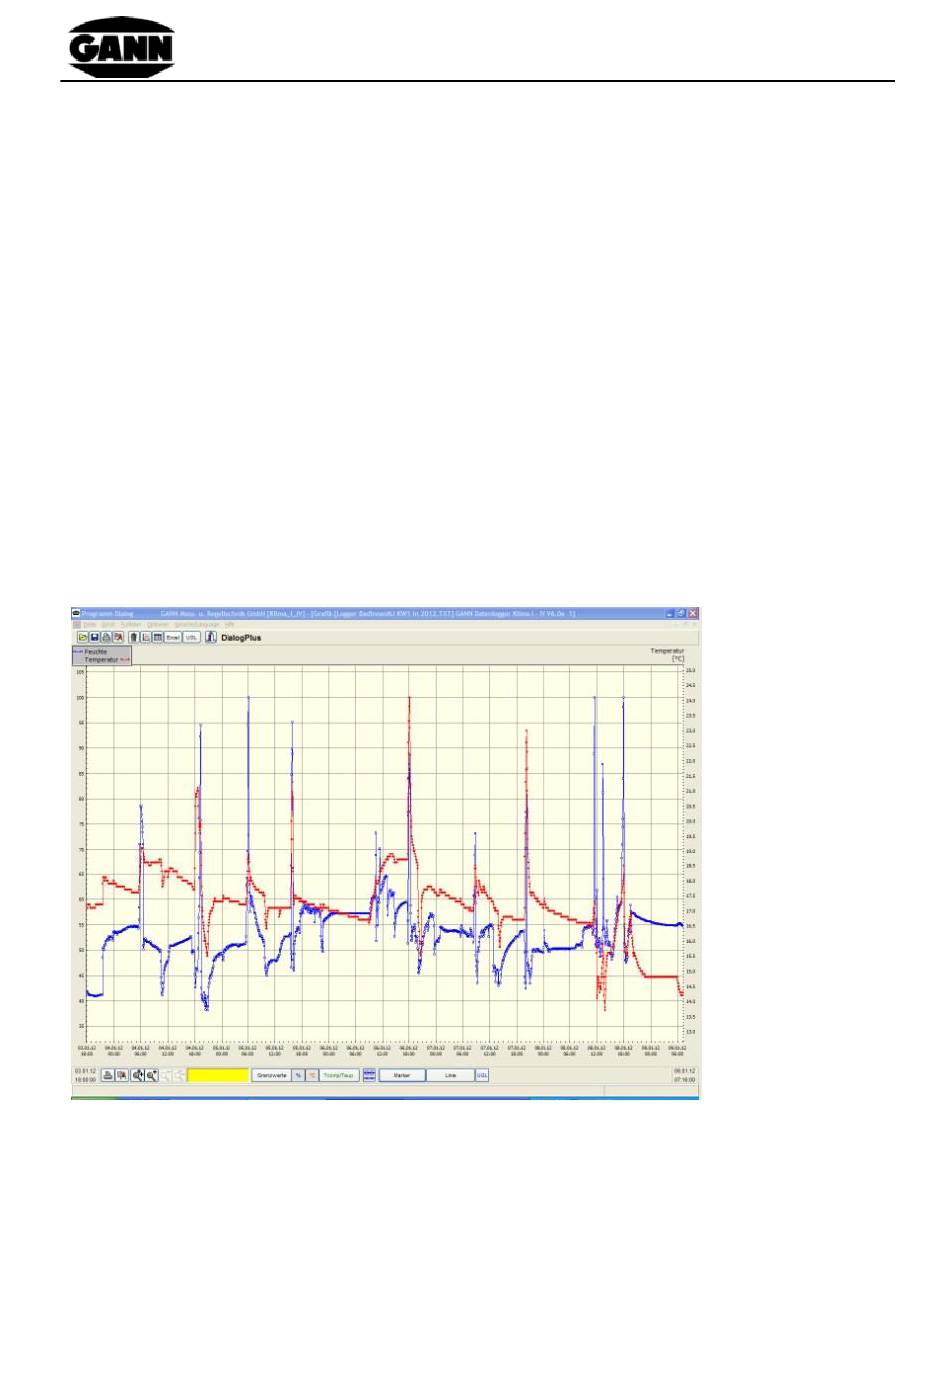Toggle the Temp/Taup dew point button

coord(339,1075)
